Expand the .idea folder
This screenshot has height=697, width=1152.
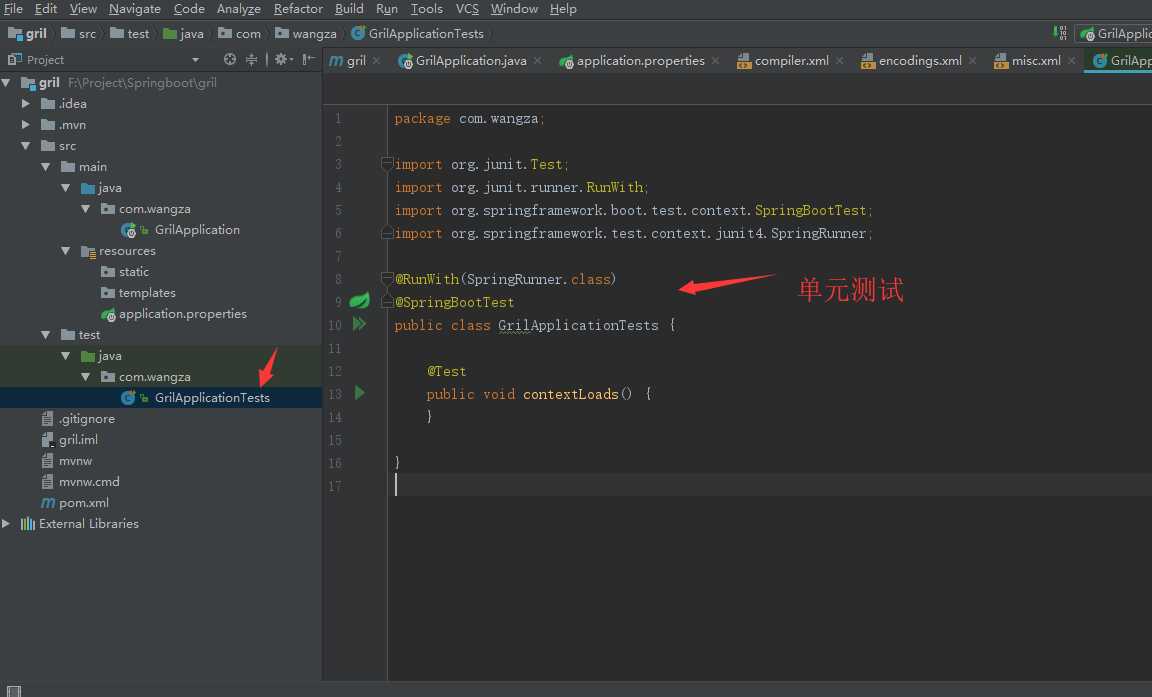pos(26,104)
